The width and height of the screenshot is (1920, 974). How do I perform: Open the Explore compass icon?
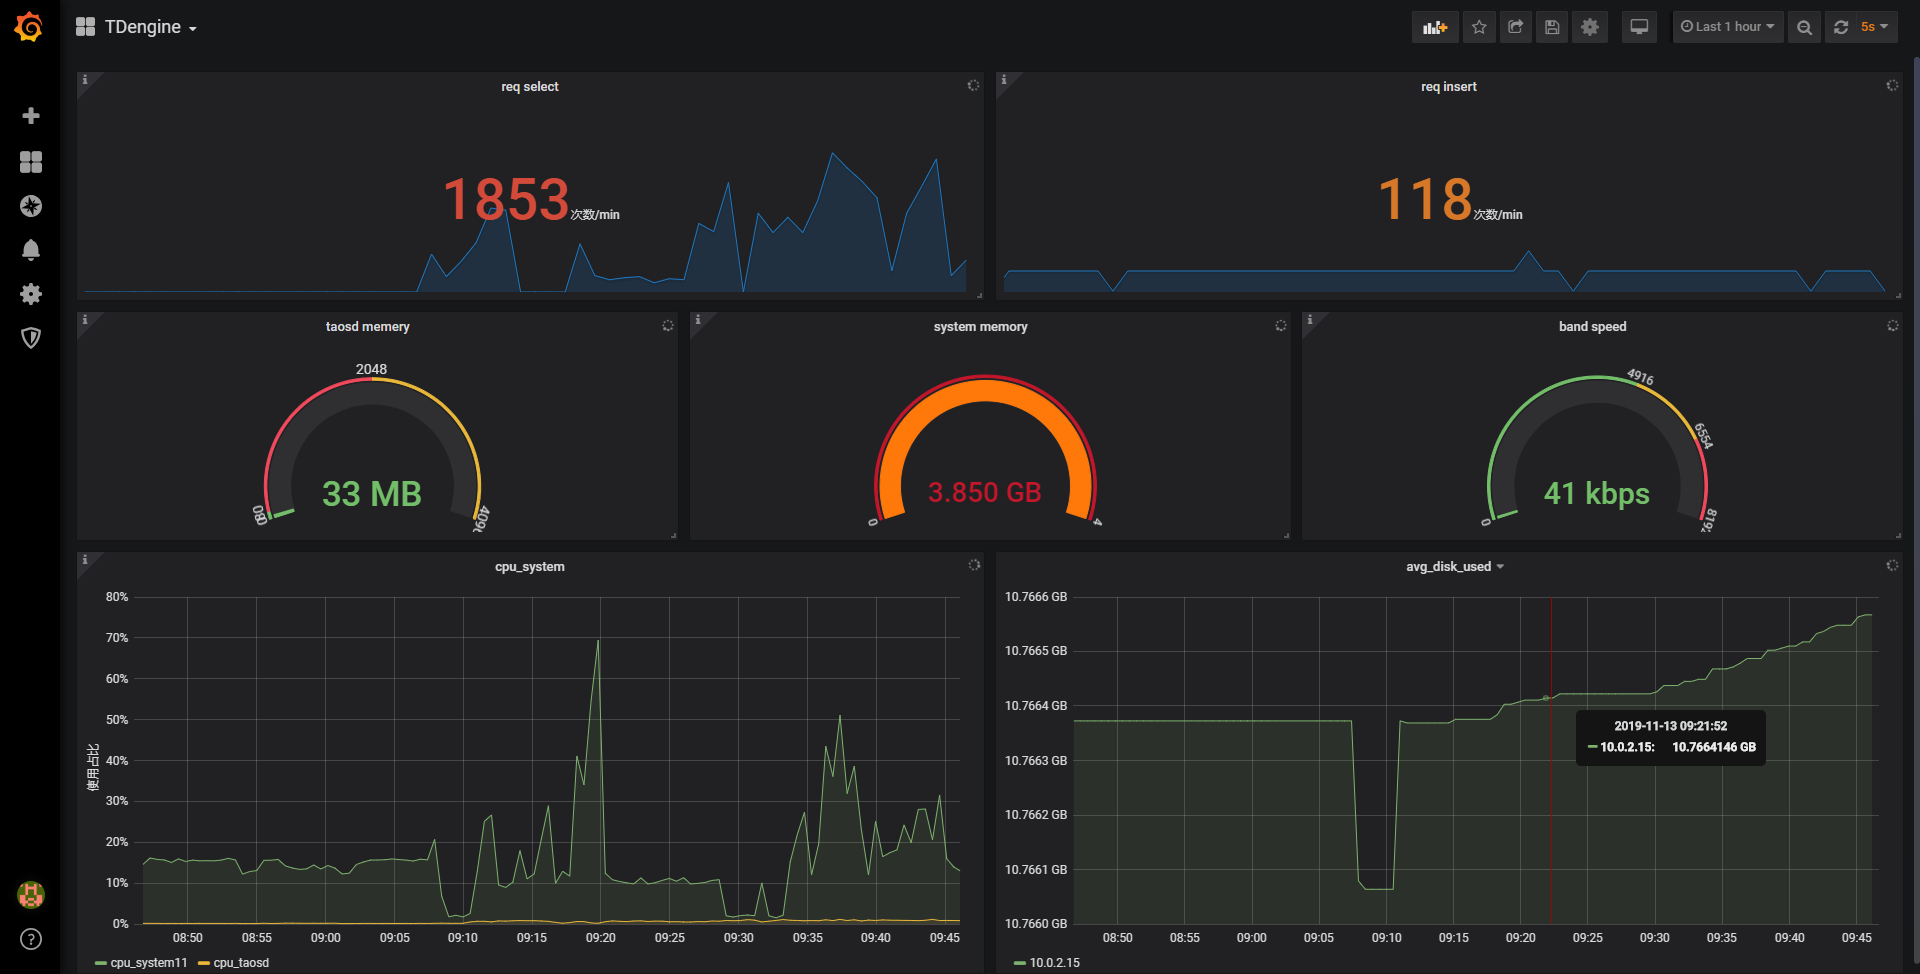[x=31, y=206]
